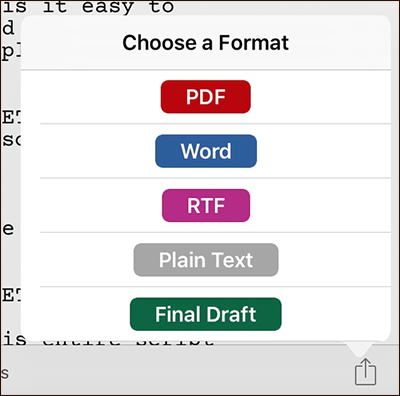
Task: Click the 'sc' script text at left
Action: pyautogui.click(x=11, y=140)
